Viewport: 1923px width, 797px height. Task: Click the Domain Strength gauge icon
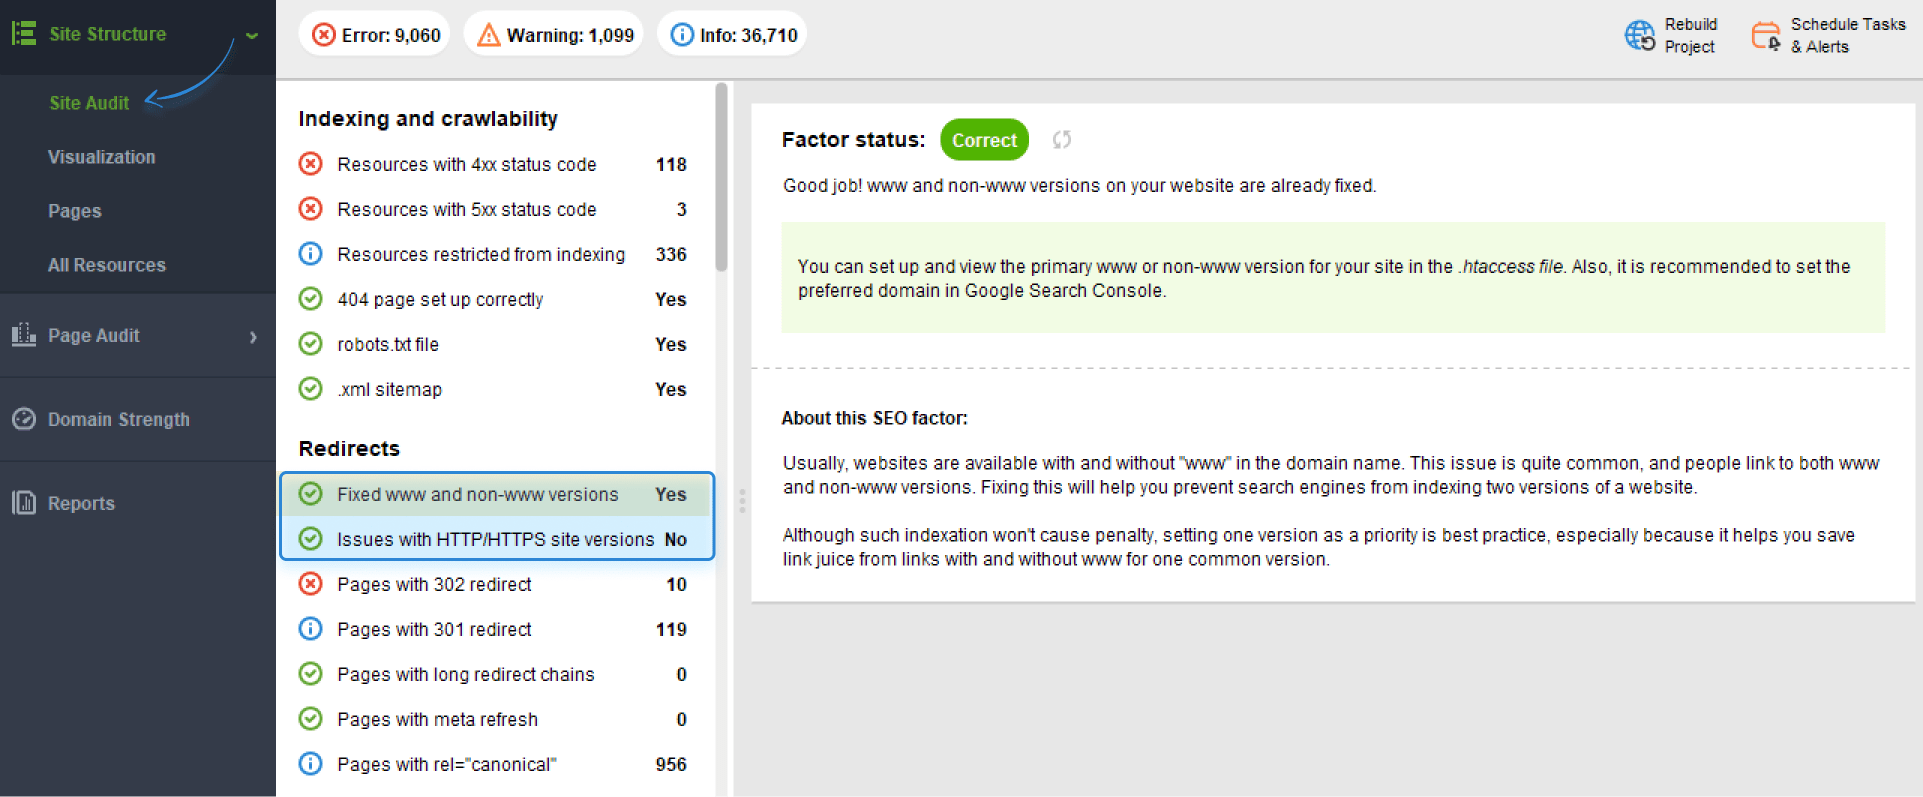[x=24, y=419]
